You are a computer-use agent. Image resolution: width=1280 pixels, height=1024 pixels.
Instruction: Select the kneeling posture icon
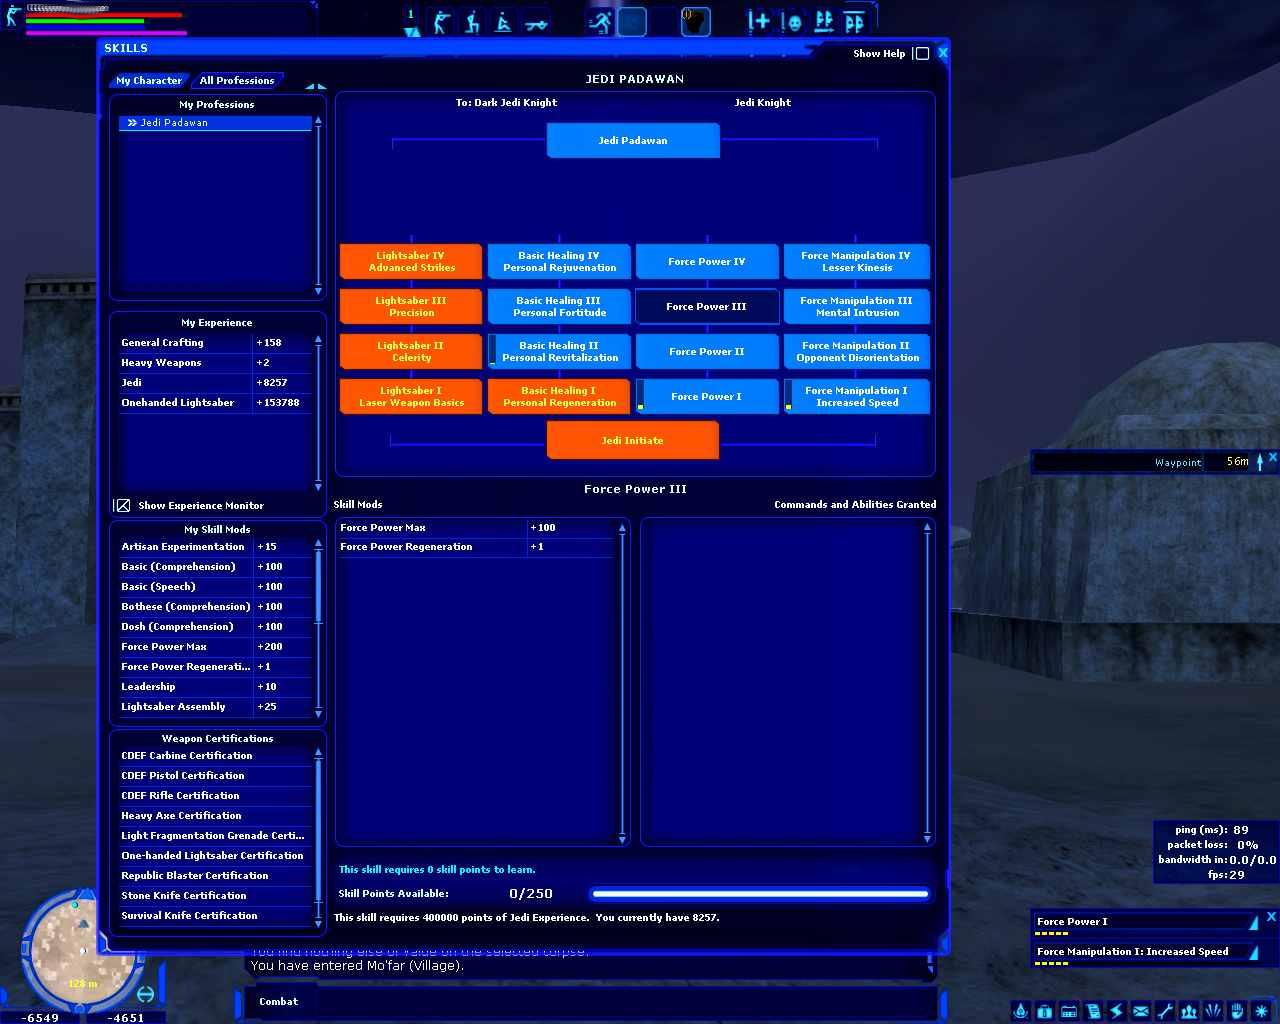pos(472,22)
